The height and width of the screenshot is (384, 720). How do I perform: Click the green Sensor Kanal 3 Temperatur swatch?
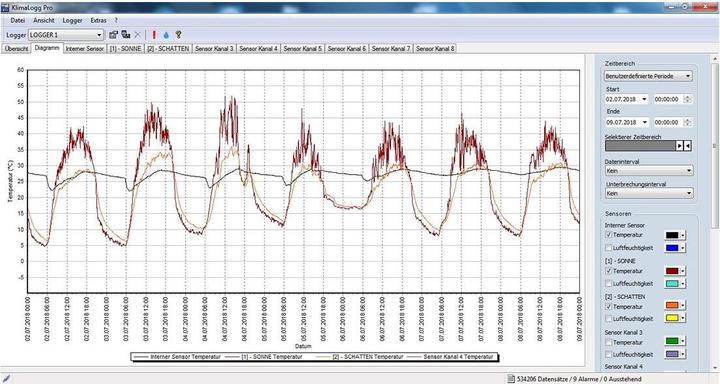[x=672, y=341]
